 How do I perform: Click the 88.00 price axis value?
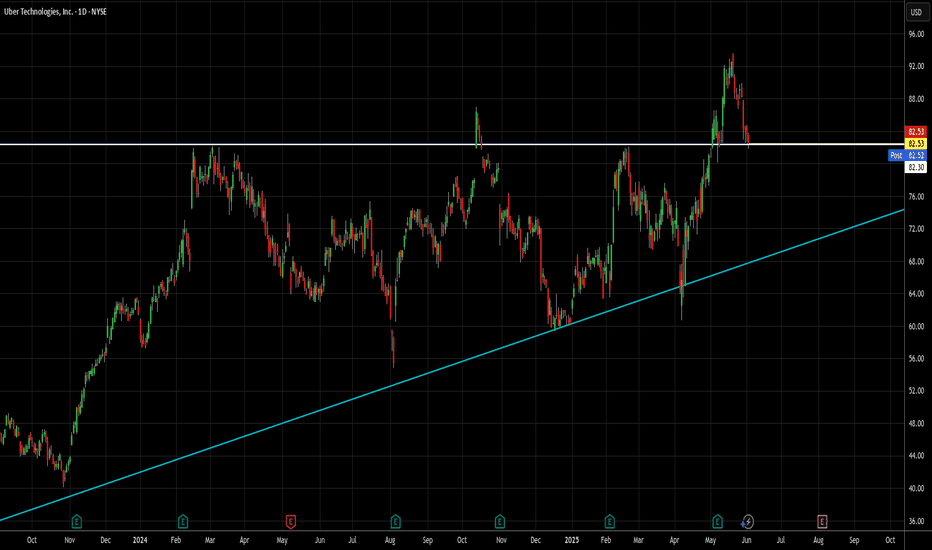(916, 99)
